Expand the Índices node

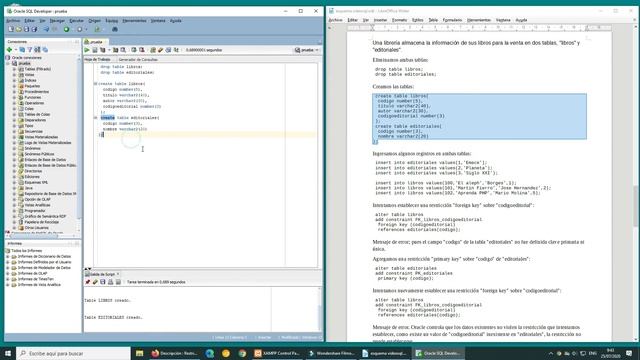[14, 80]
